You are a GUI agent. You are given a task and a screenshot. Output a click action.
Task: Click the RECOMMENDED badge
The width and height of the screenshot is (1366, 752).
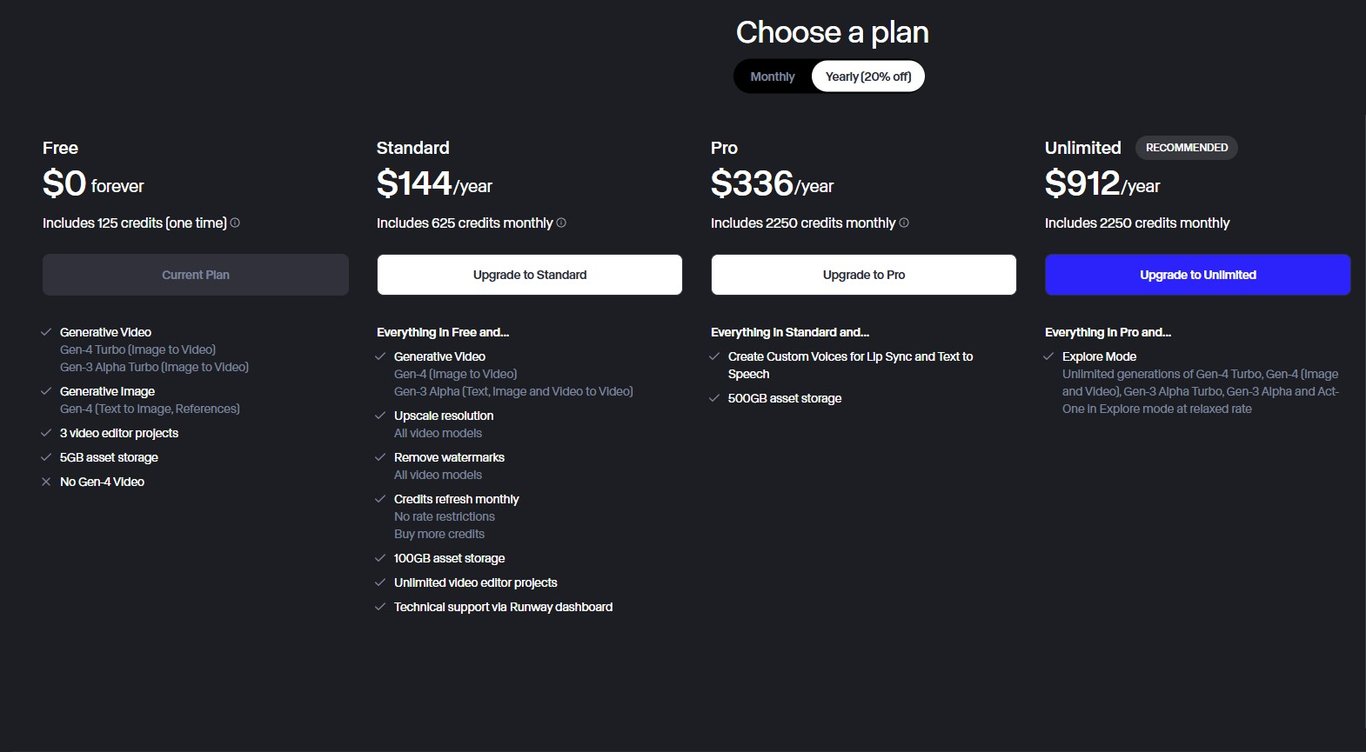1187,148
